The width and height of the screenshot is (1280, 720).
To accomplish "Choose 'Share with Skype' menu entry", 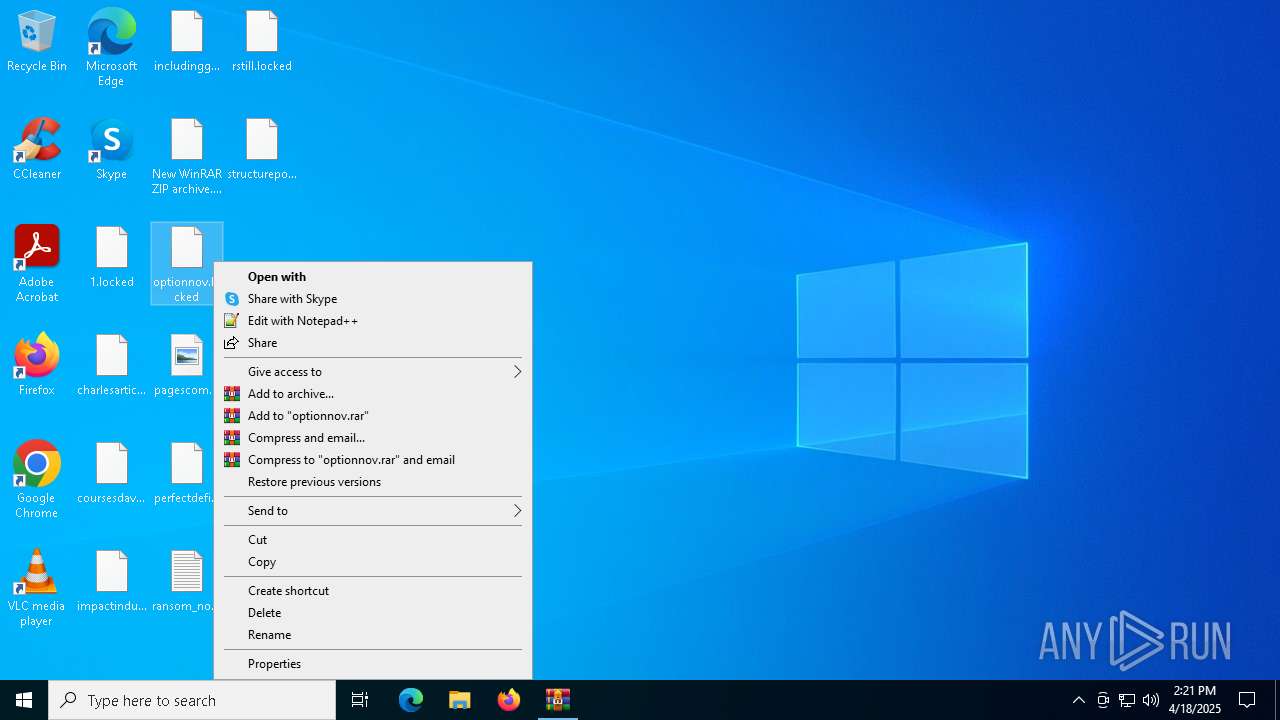I will pyautogui.click(x=373, y=299).
